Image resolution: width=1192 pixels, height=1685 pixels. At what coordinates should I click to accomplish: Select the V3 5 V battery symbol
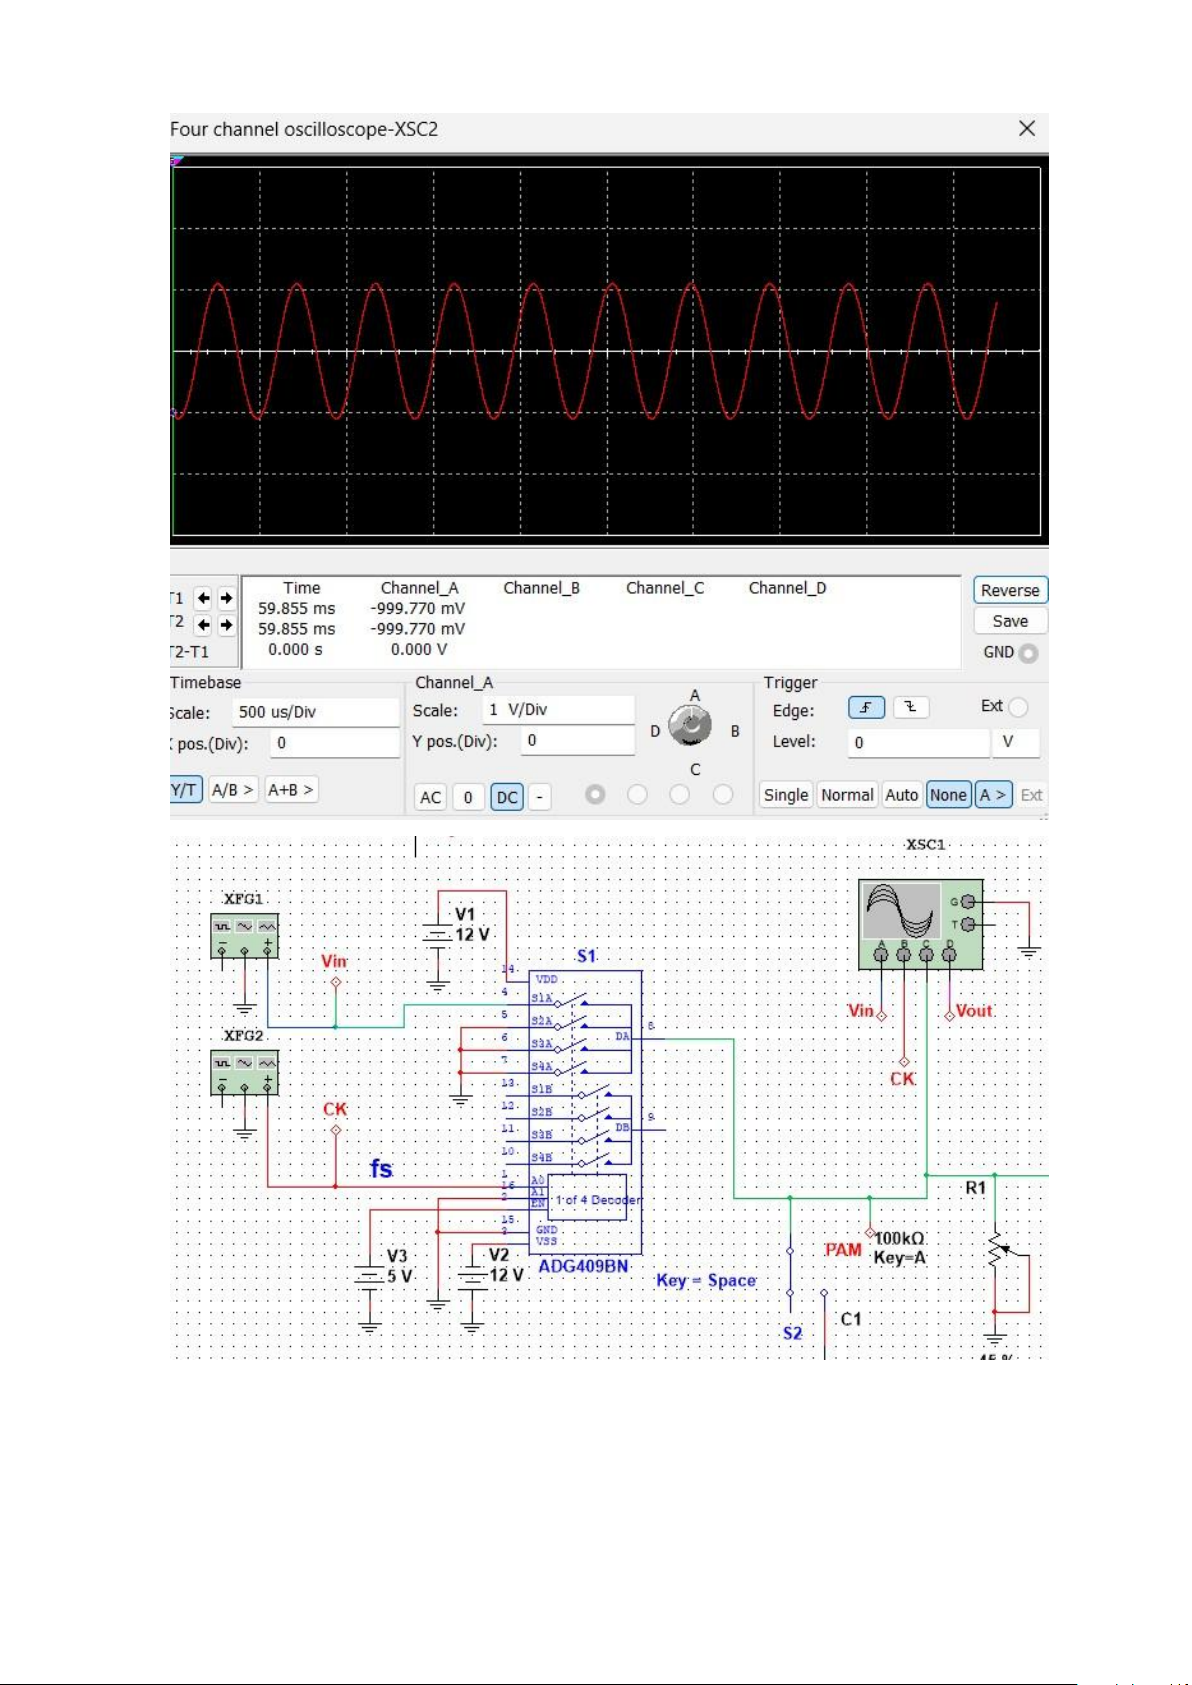(x=369, y=1275)
